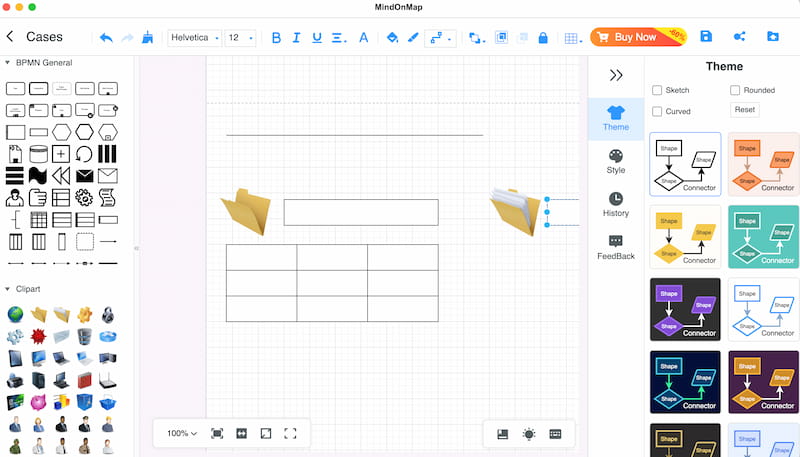Open the FeedBack tab
The height and width of the screenshot is (457, 800).
pos(616,247)
